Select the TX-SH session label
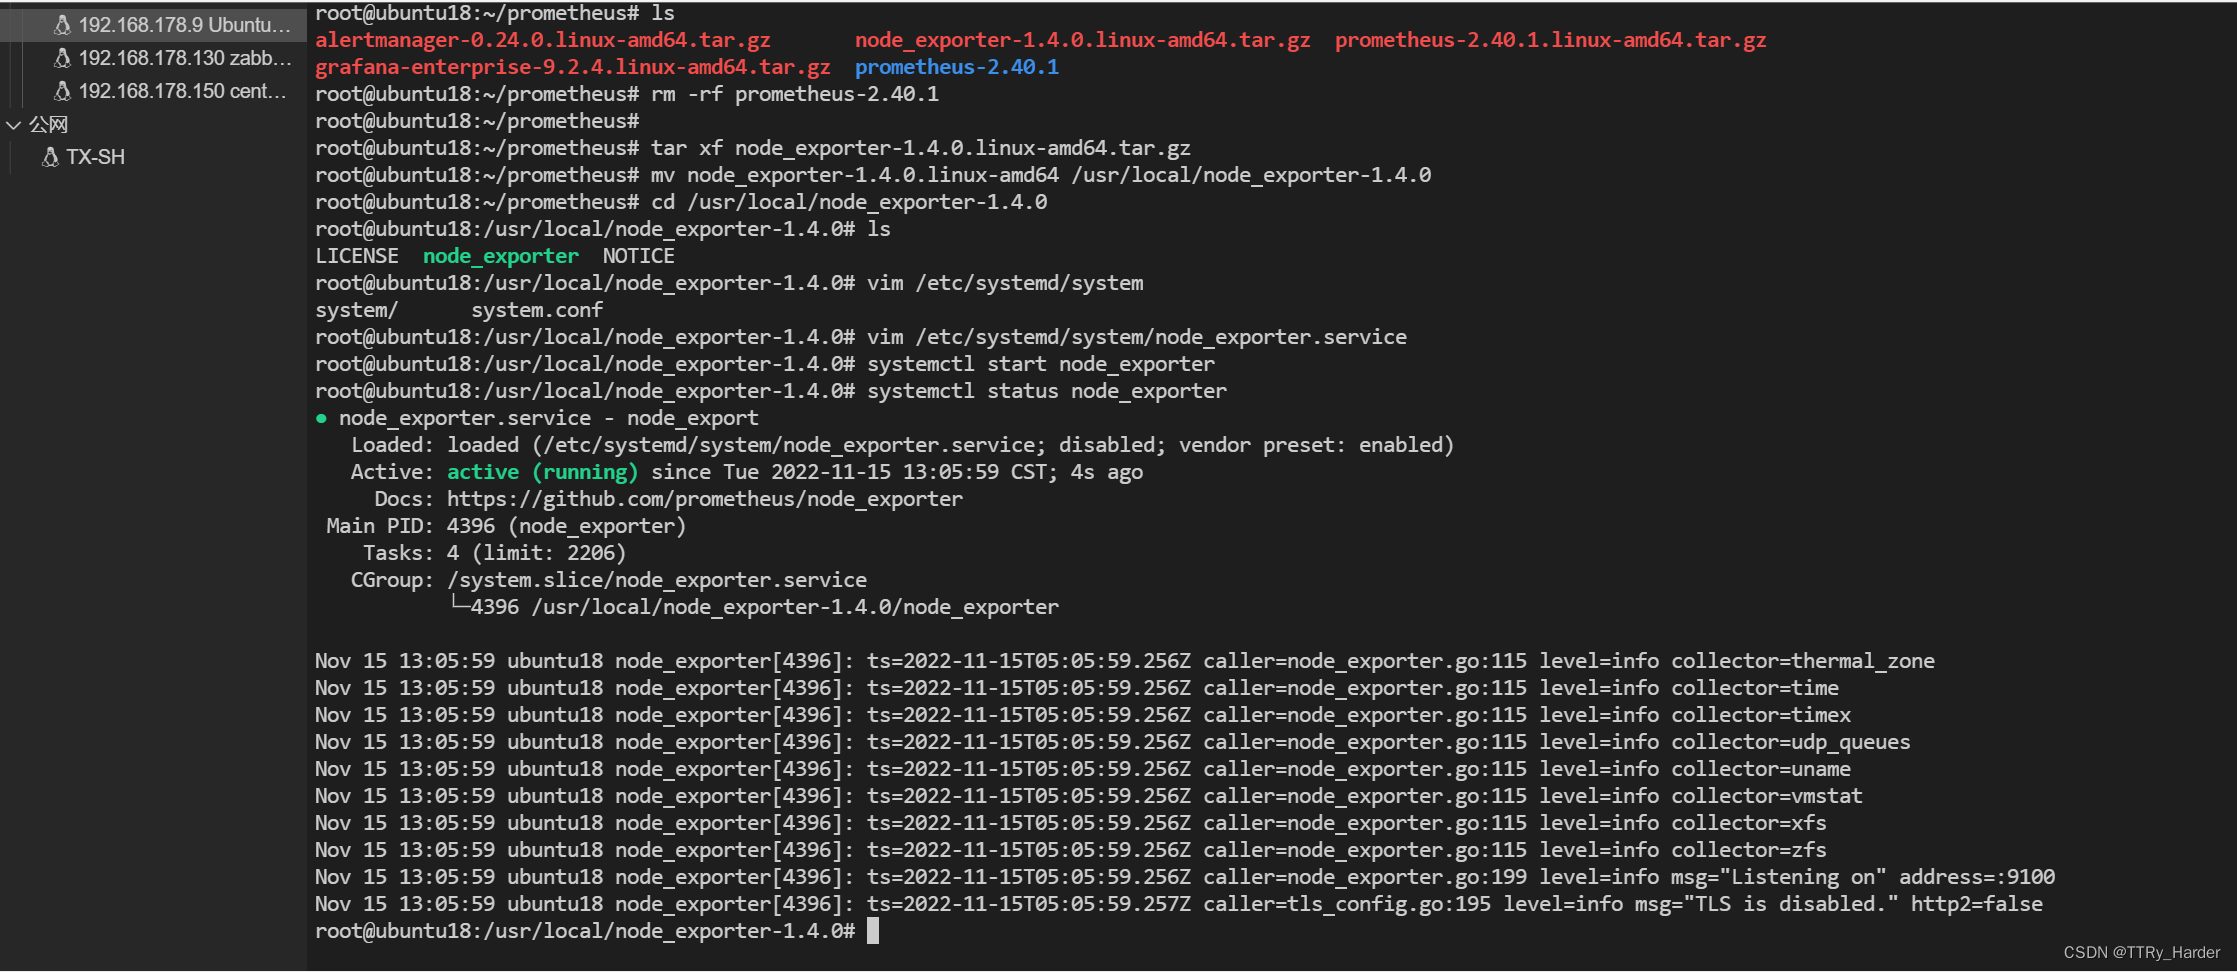The height and width of the screenshot is (972, 2237). coord(96,157)
